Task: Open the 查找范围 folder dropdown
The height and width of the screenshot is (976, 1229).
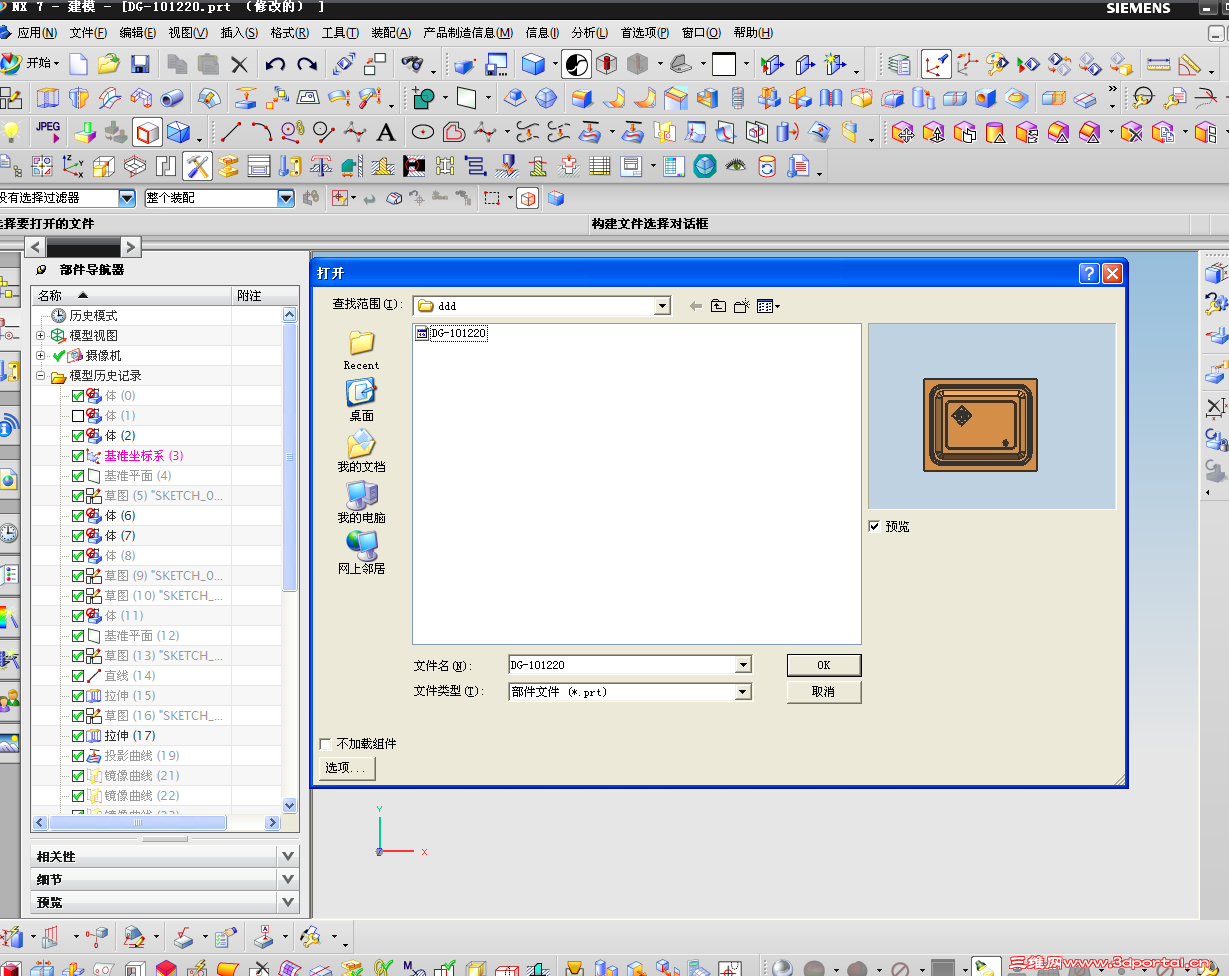Action: pyautogui.click(x=662, y=306)
